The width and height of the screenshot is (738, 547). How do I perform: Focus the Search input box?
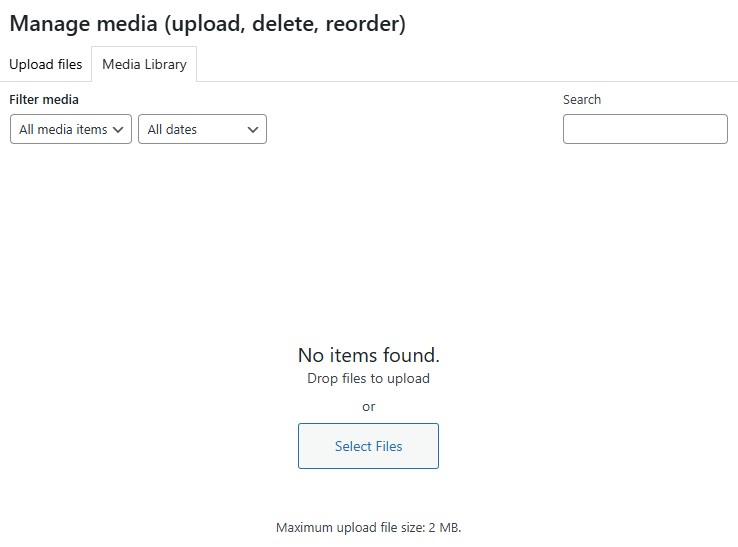click(645, 129)
